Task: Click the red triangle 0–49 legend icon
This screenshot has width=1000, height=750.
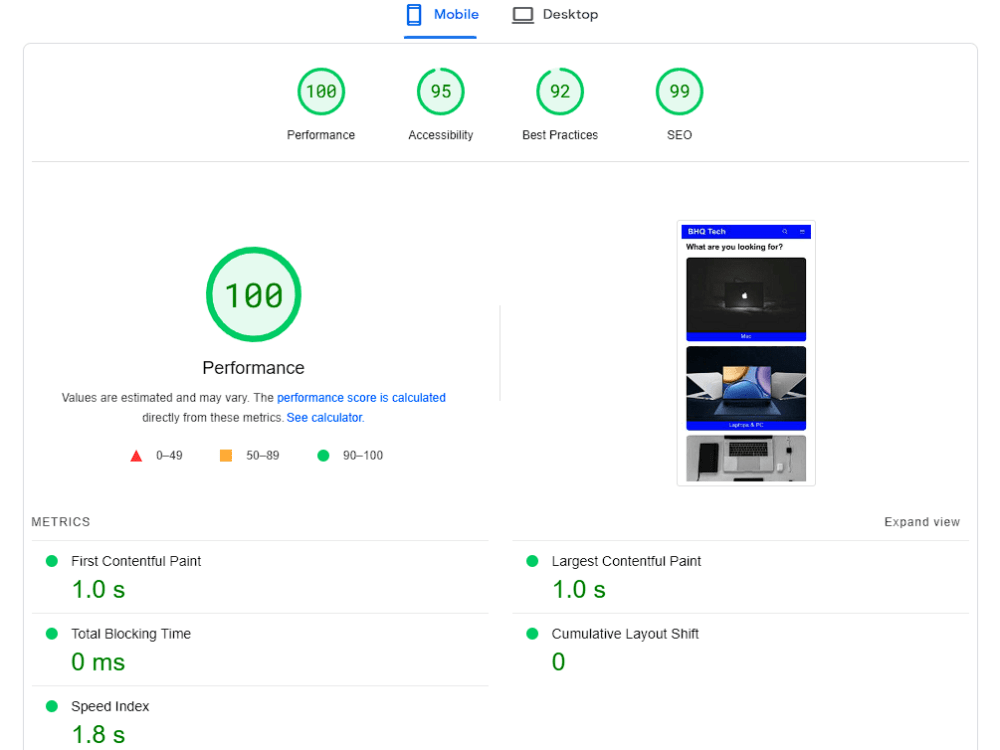Action: 136,456
